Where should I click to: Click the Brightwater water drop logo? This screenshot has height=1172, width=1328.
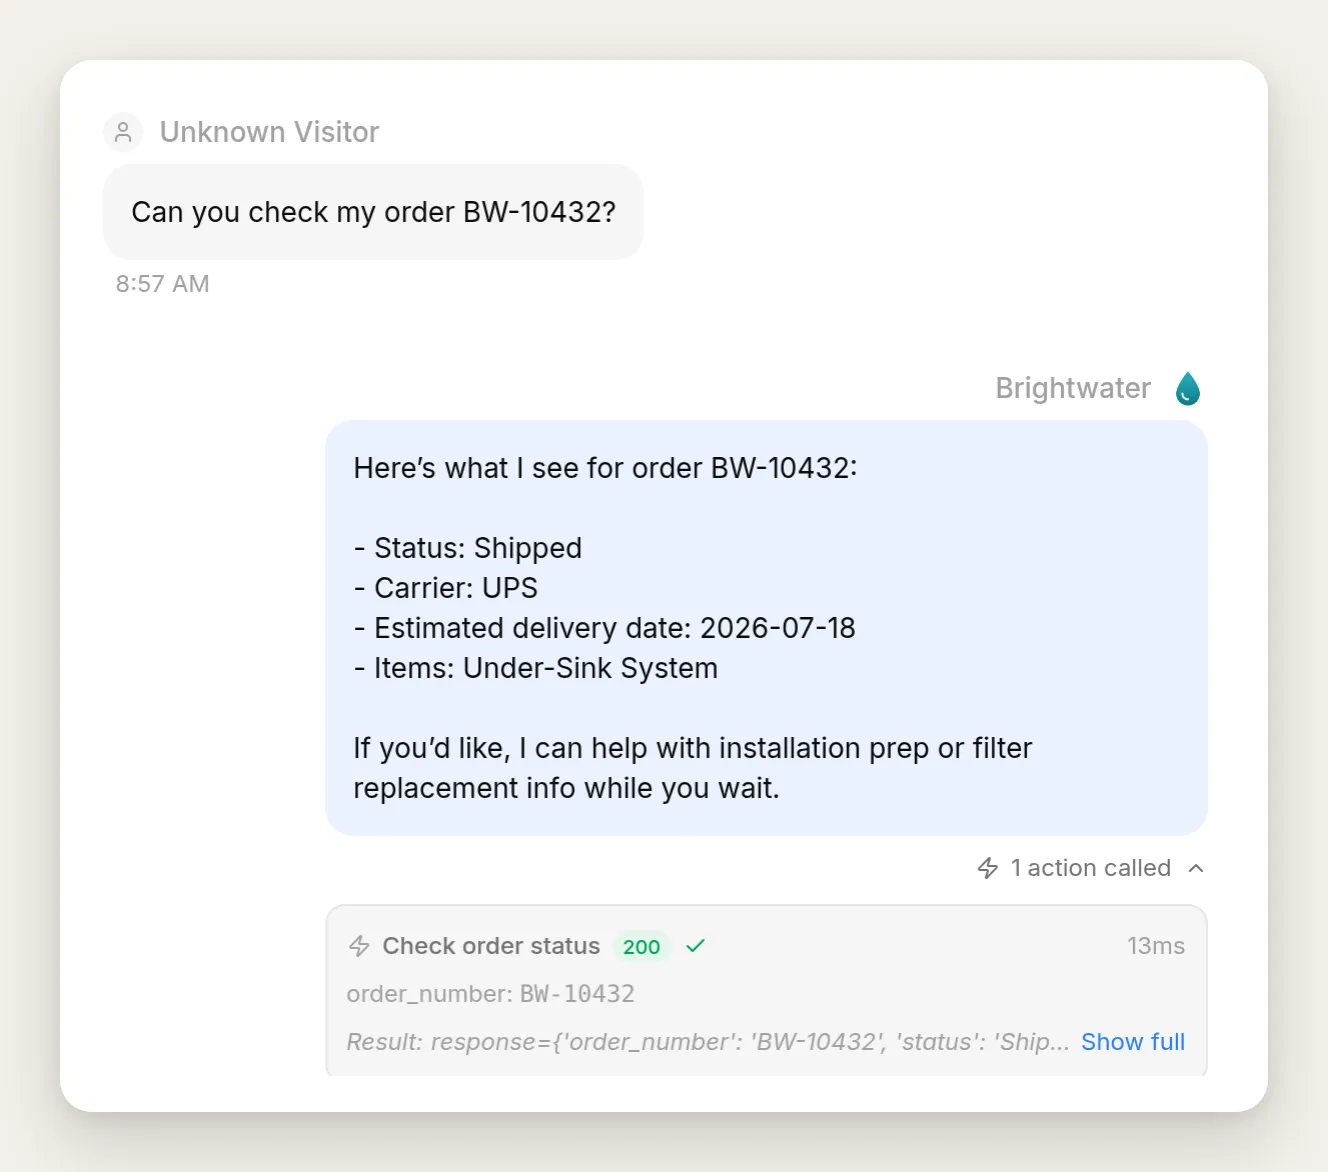pyautogui.click(x=1188, y=388)
